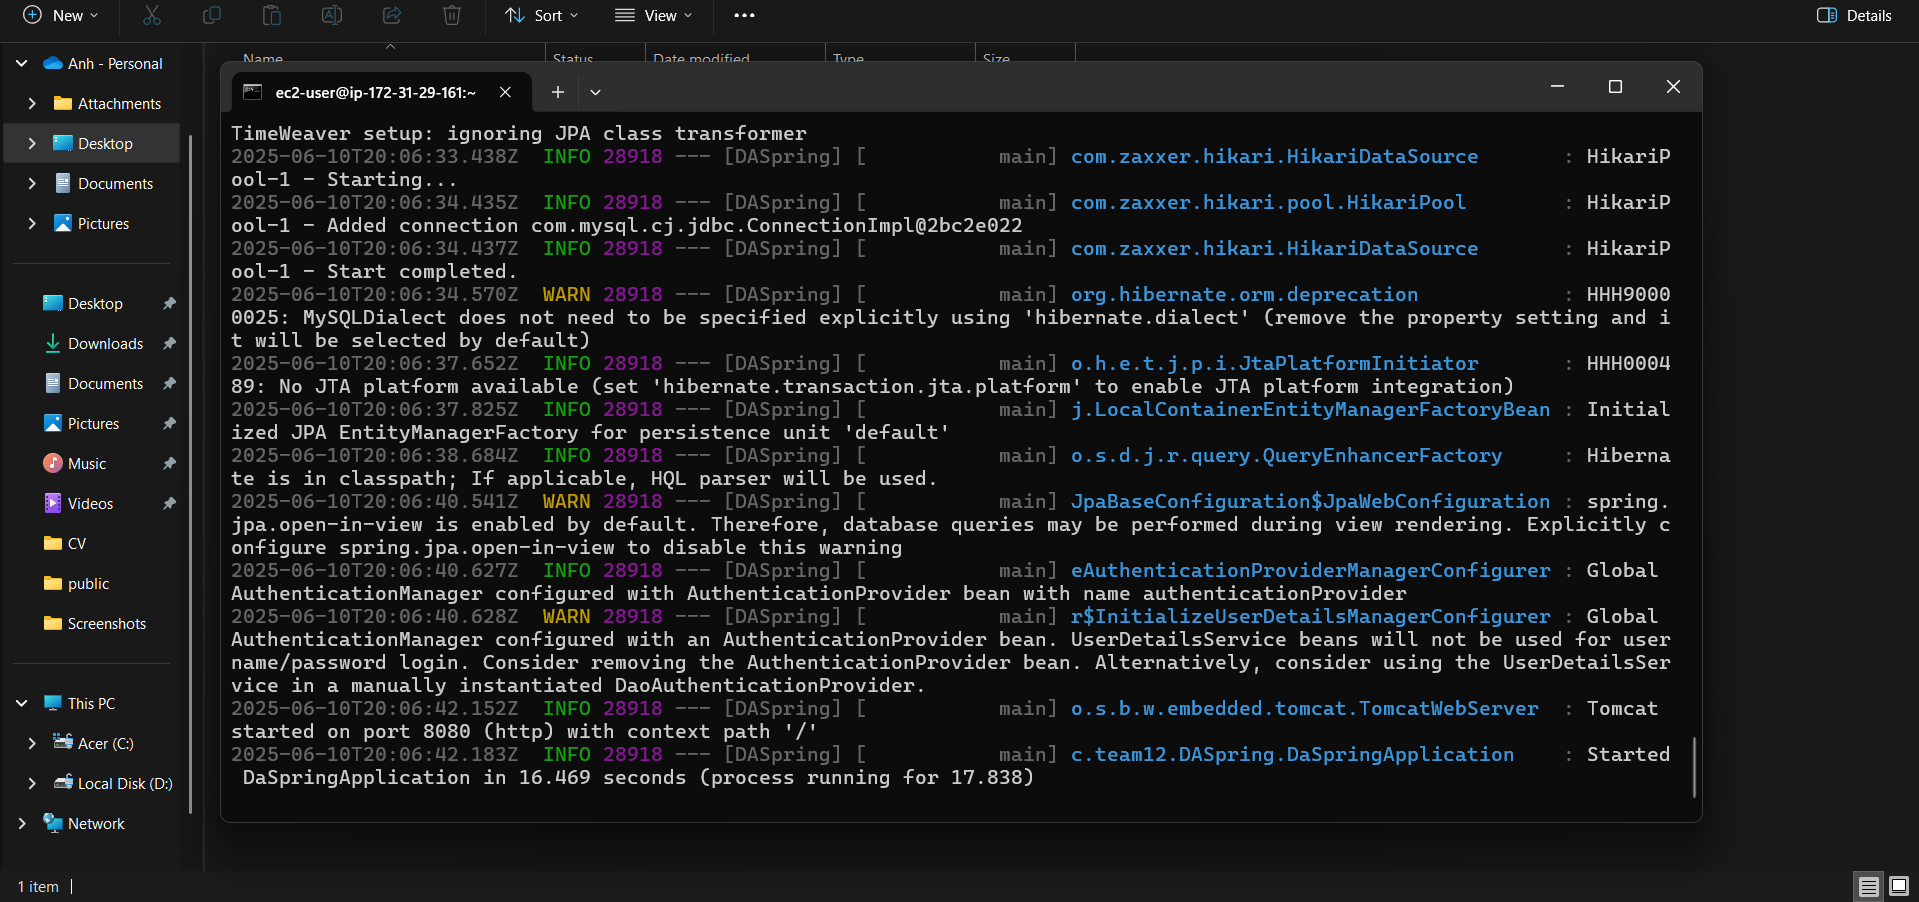Maximize the terminal window
1919x902 pixels.
pos(1615,87)
